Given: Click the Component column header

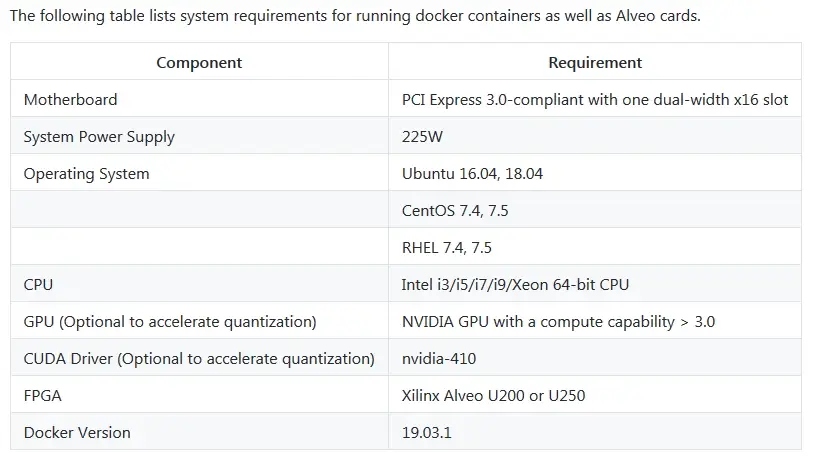Looking at the screenshot, I should pos(199,62).
